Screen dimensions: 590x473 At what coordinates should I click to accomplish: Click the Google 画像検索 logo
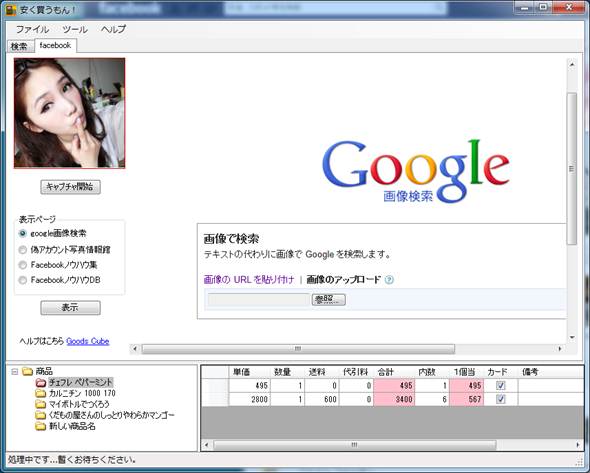[x=415, y=171]
